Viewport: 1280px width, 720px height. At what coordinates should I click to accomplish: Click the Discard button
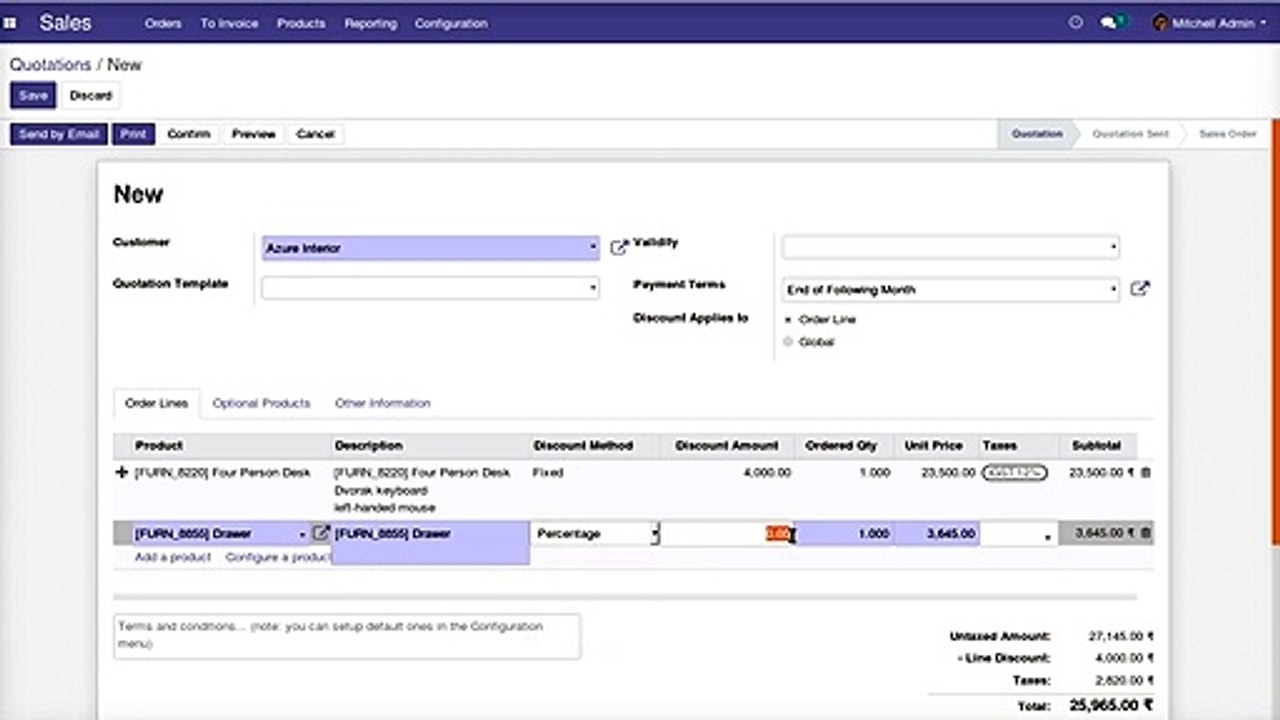91,96
